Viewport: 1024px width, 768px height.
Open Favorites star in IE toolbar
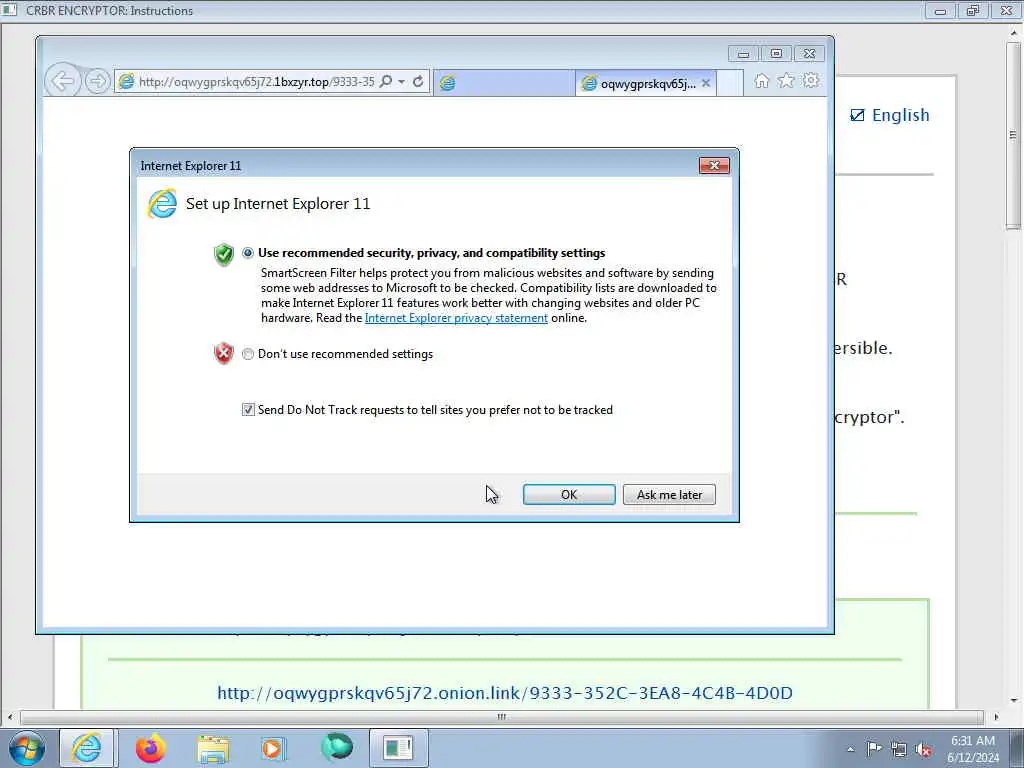[786, 81]
